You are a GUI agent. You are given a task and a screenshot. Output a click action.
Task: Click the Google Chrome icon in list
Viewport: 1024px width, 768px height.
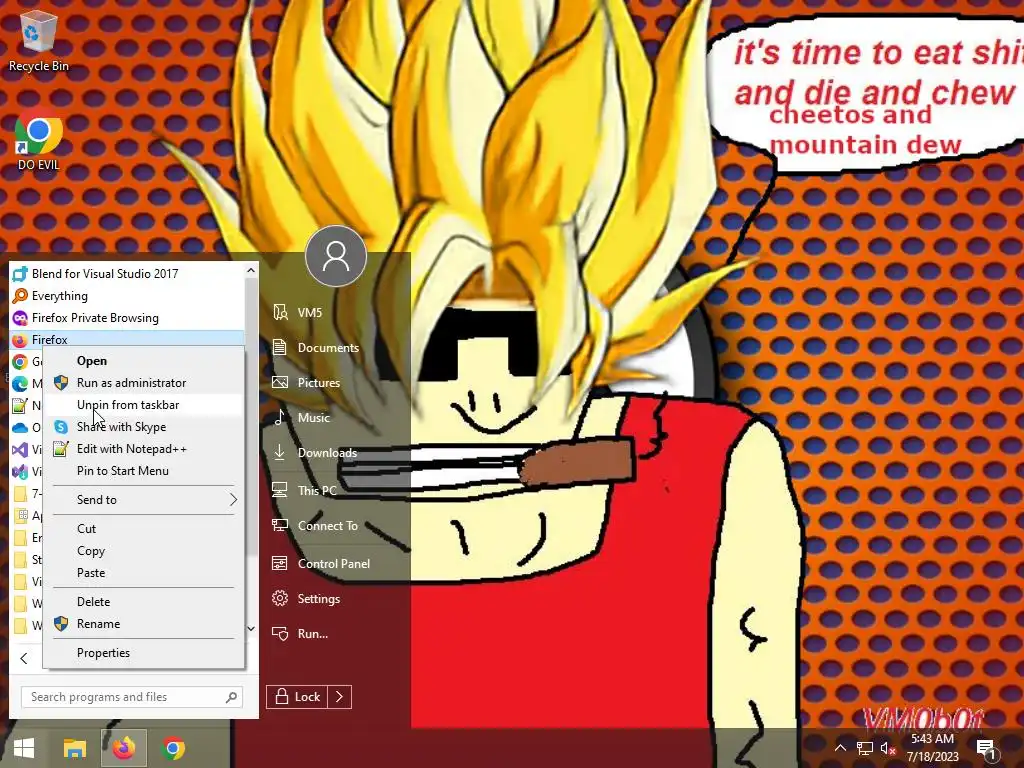[20, 362]
